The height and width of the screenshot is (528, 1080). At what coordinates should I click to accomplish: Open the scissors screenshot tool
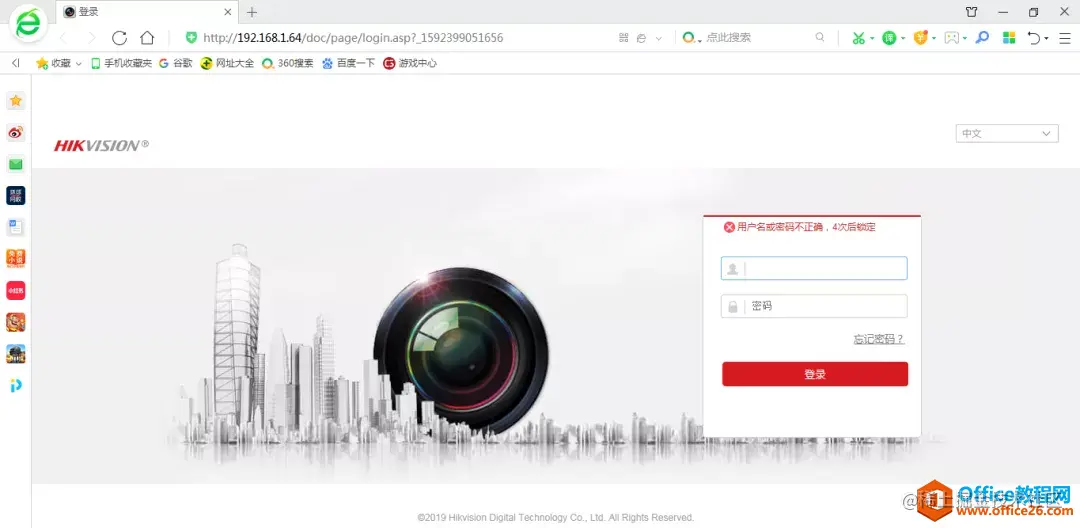pyautogui.click(x=858, y=38)
